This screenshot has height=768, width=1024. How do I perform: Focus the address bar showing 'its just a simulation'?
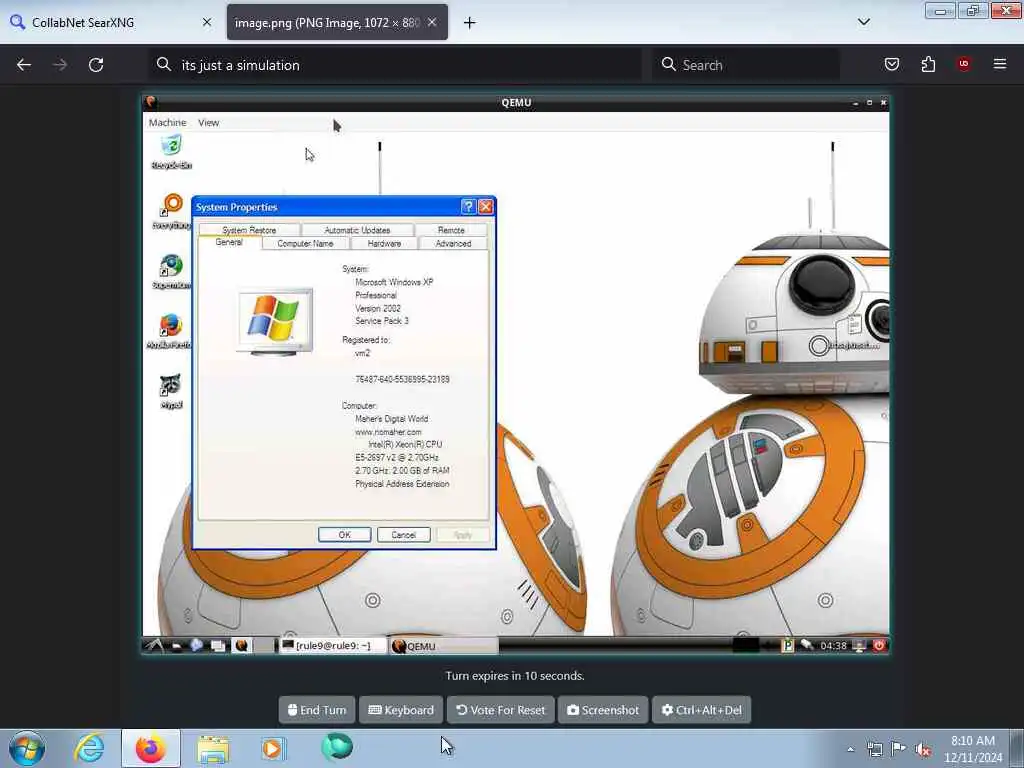pos(395,65)
